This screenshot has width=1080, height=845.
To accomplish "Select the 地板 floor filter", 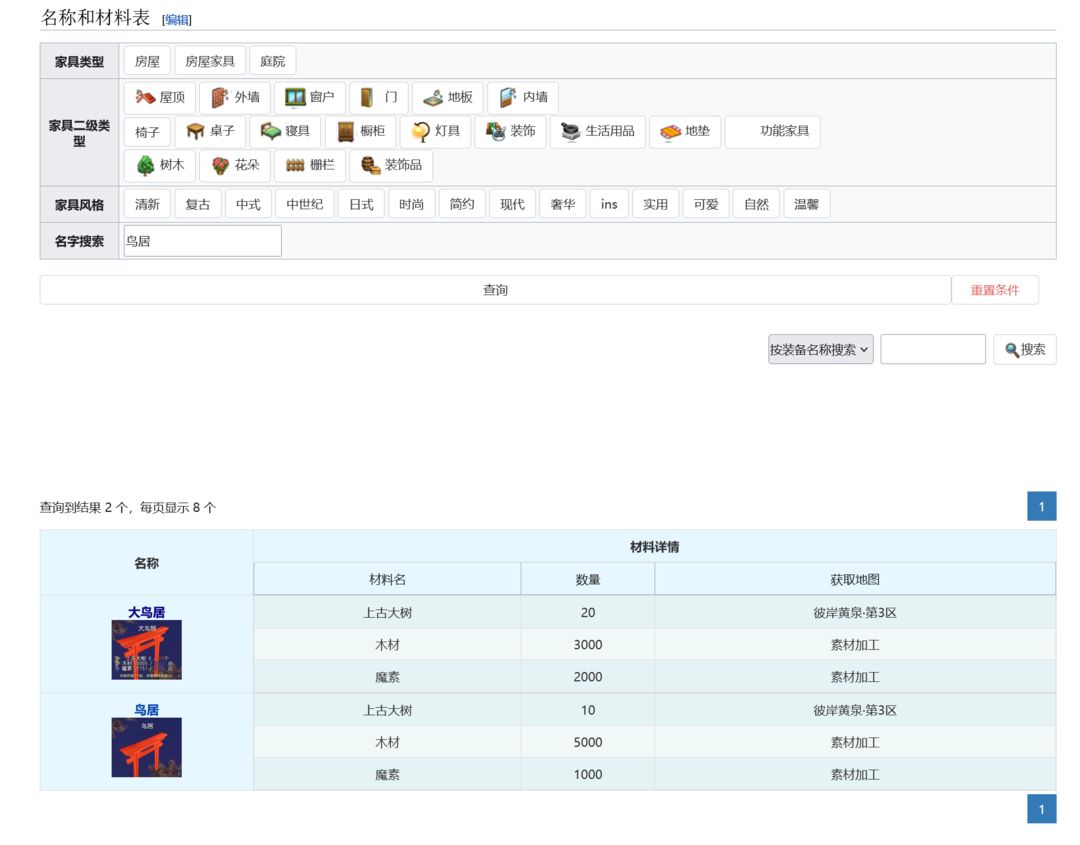I will [x=448, y=97].
